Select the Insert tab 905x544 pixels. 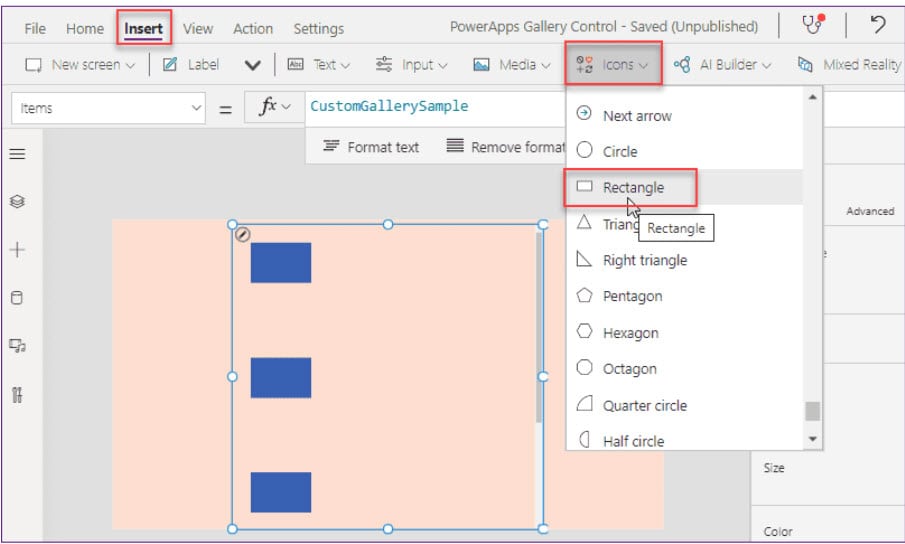[x=144, y=28]
